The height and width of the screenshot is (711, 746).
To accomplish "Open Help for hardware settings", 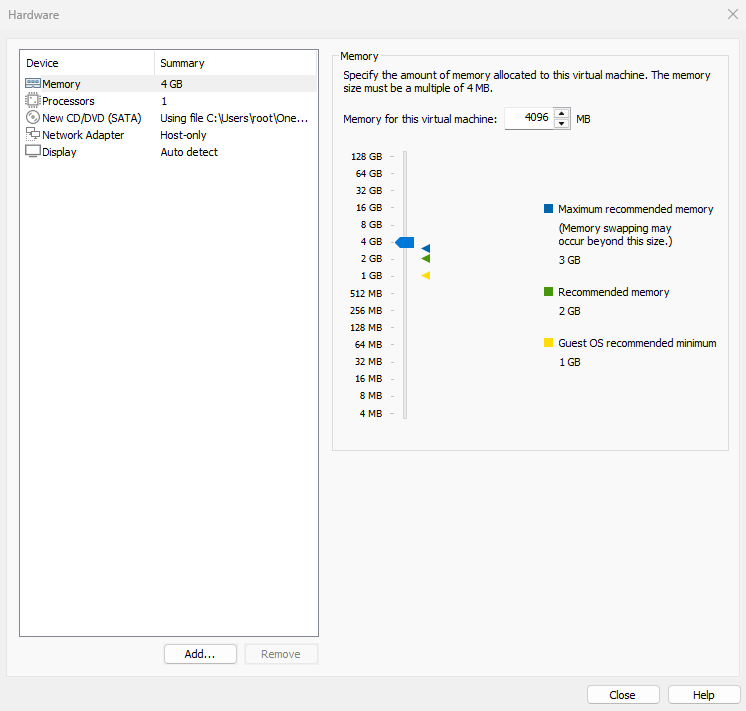I will [704, 695].
